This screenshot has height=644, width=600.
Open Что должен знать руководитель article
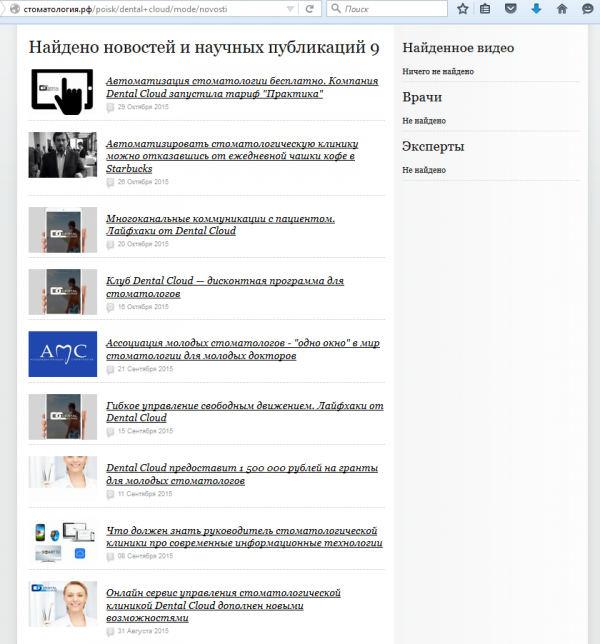tap(244, 536)
